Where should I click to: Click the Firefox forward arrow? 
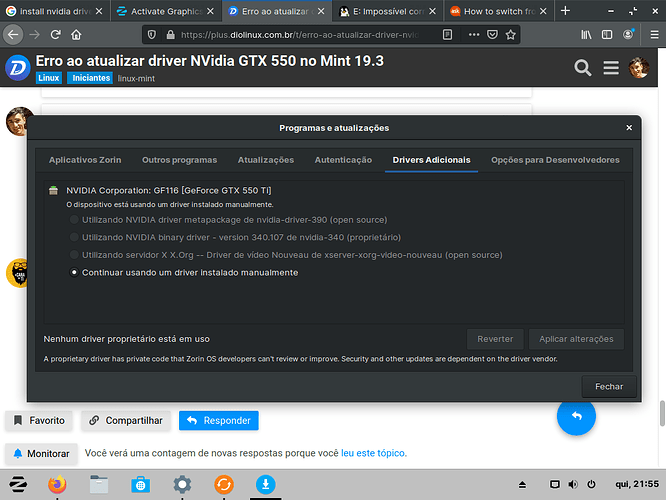click(x=34, y=34)
